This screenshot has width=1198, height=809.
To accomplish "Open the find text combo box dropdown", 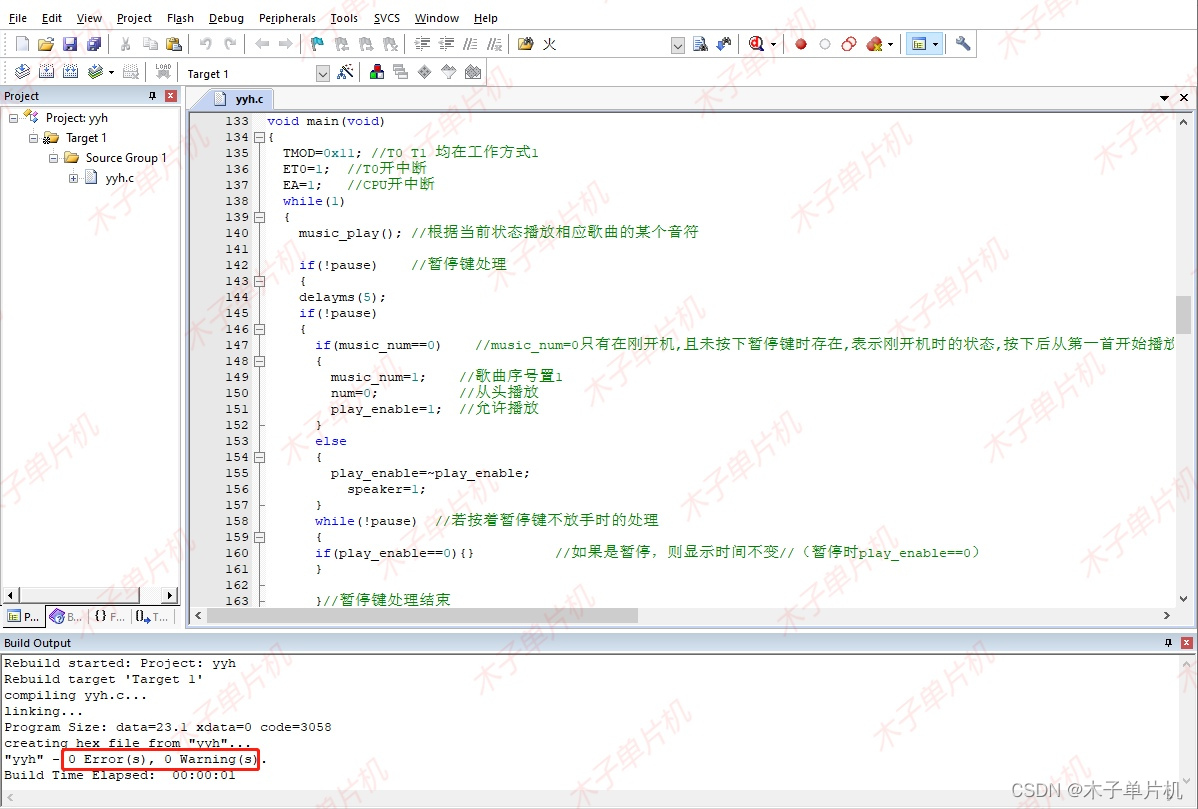I will 678,46.
